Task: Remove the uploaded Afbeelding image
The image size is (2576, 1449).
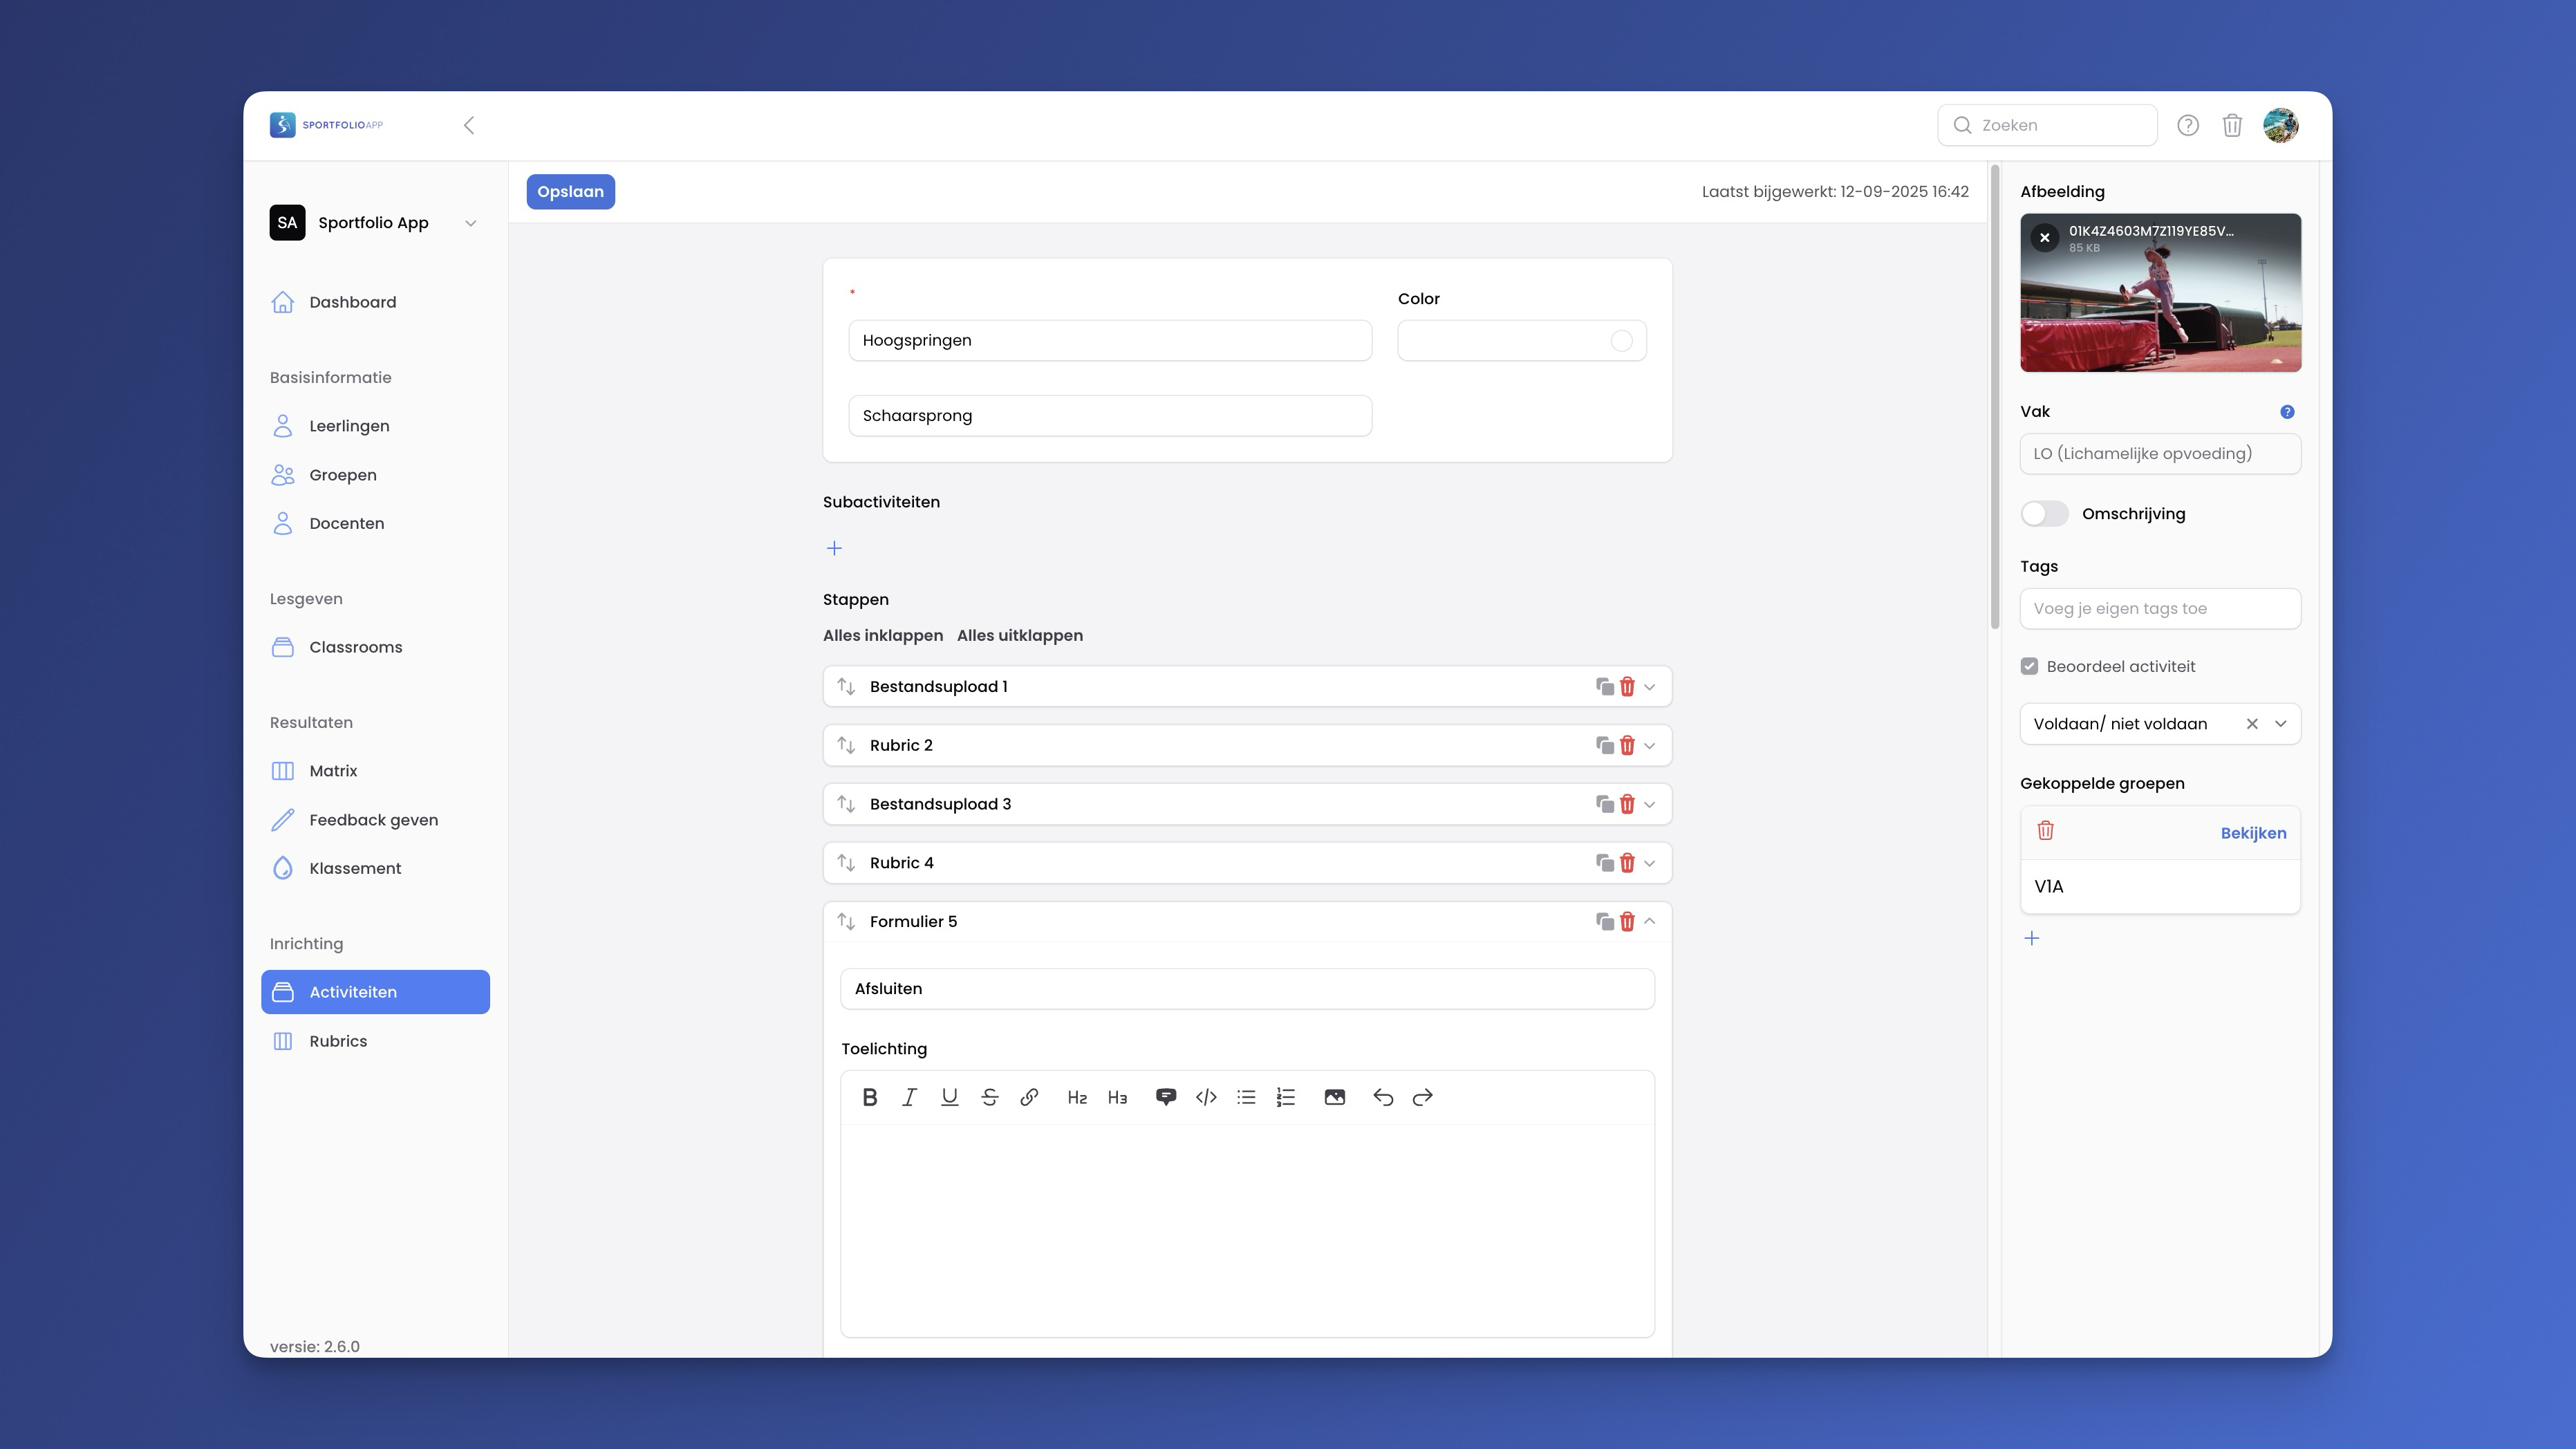Action: [x=2044, y=238]
